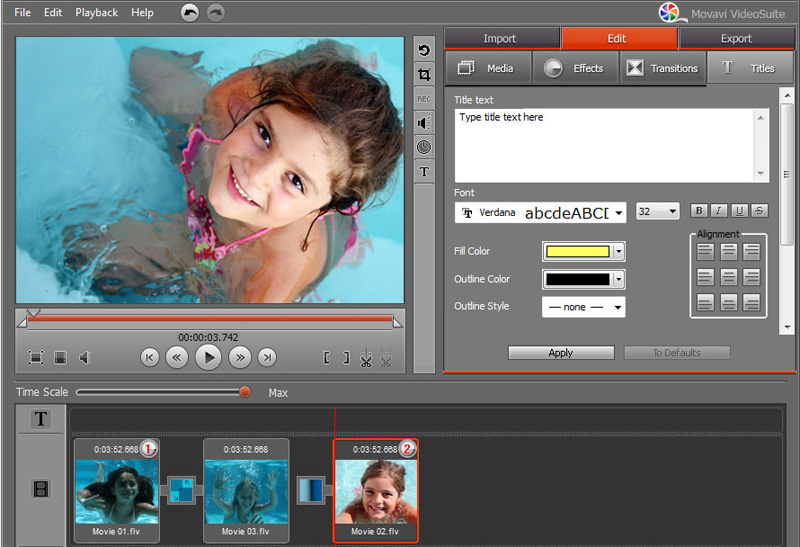Viewport: 800px width, 547px height.
Task: Open the File menu
Action: point(22,12)
